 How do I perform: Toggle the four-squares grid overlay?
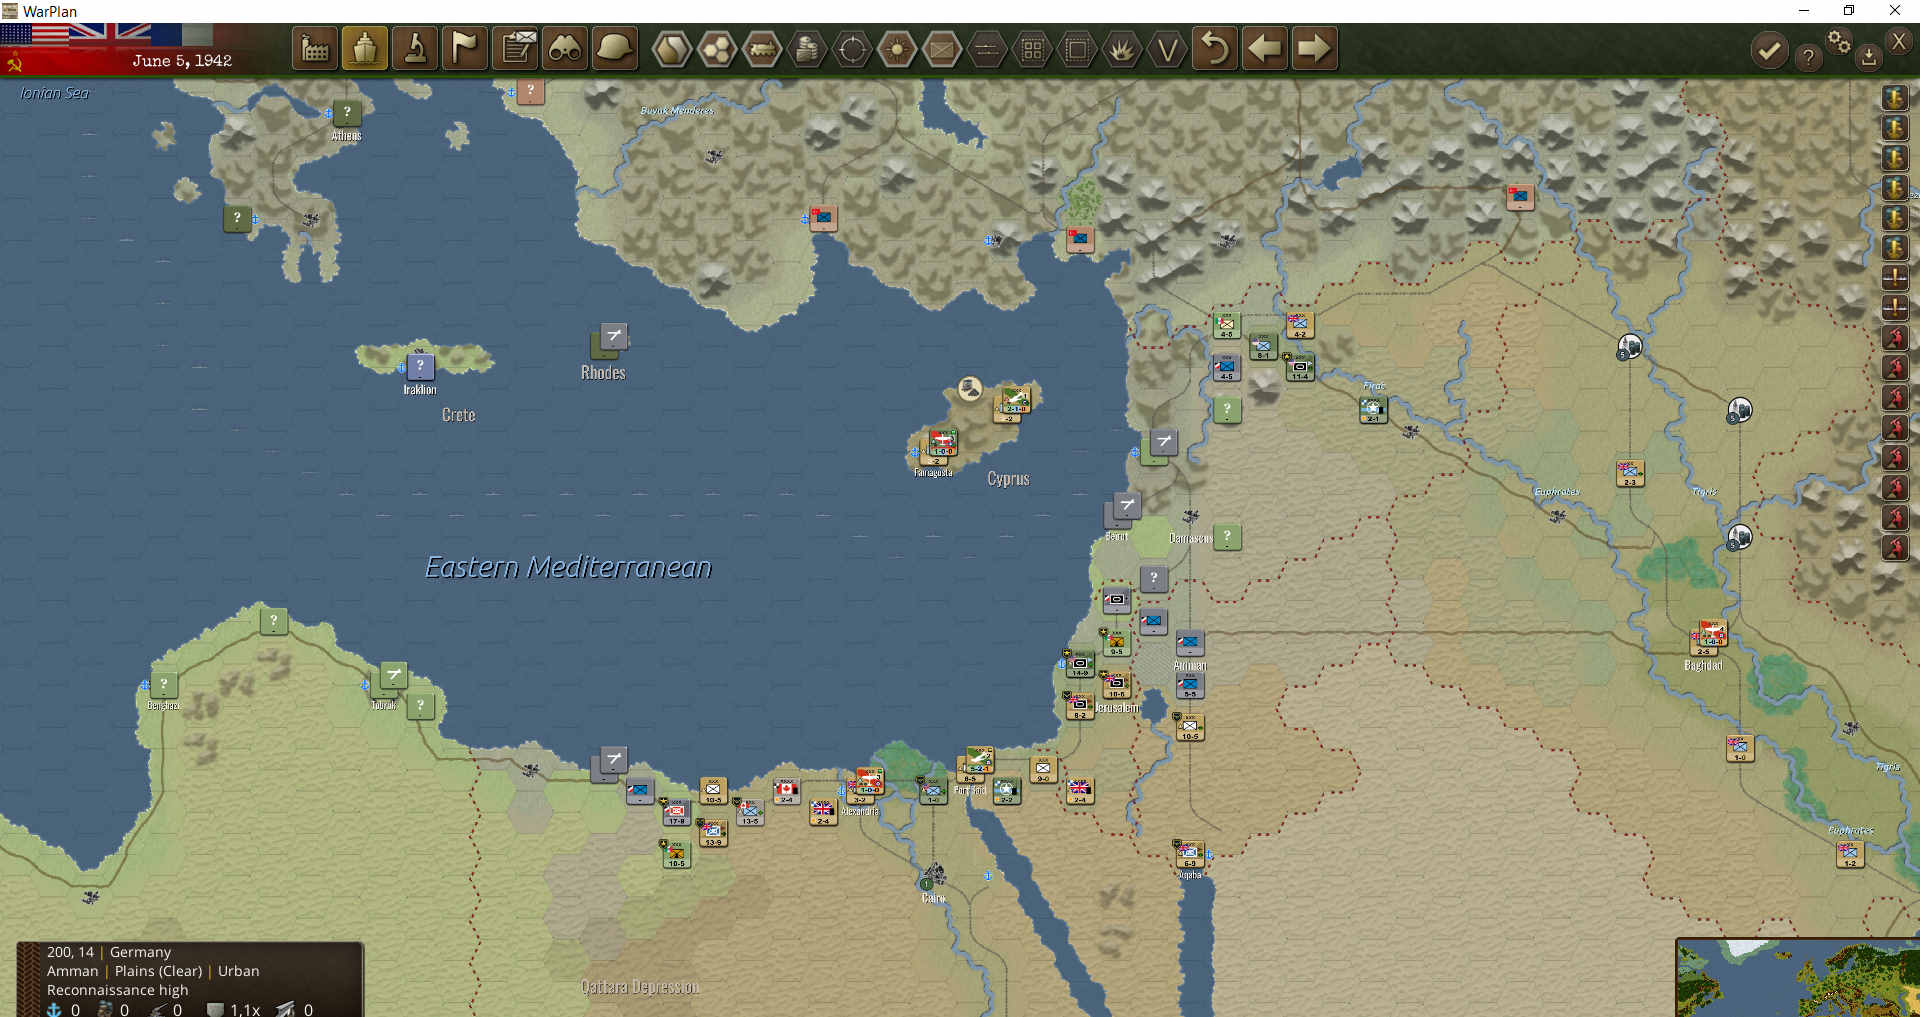[x=1032, y=49]
